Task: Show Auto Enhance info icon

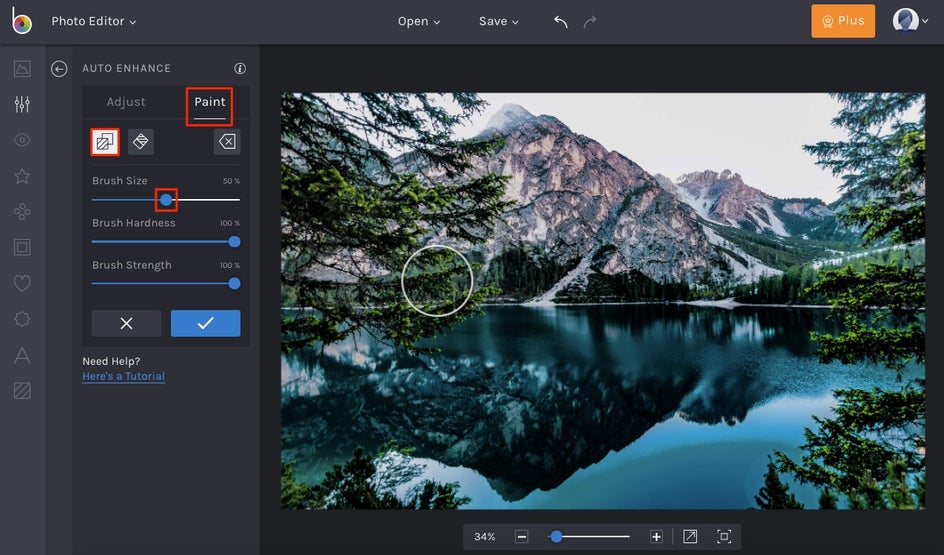Action: pyautogui.click(x=240, y=69)
